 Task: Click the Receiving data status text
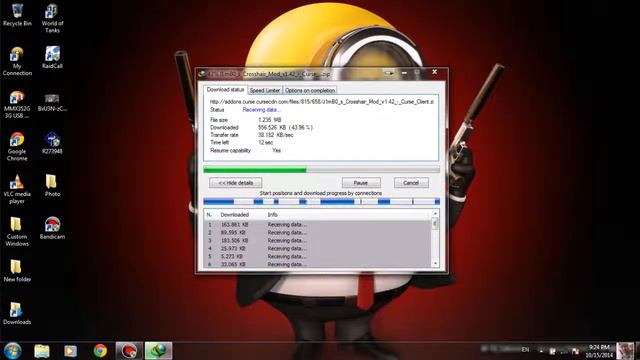(262, 110)
